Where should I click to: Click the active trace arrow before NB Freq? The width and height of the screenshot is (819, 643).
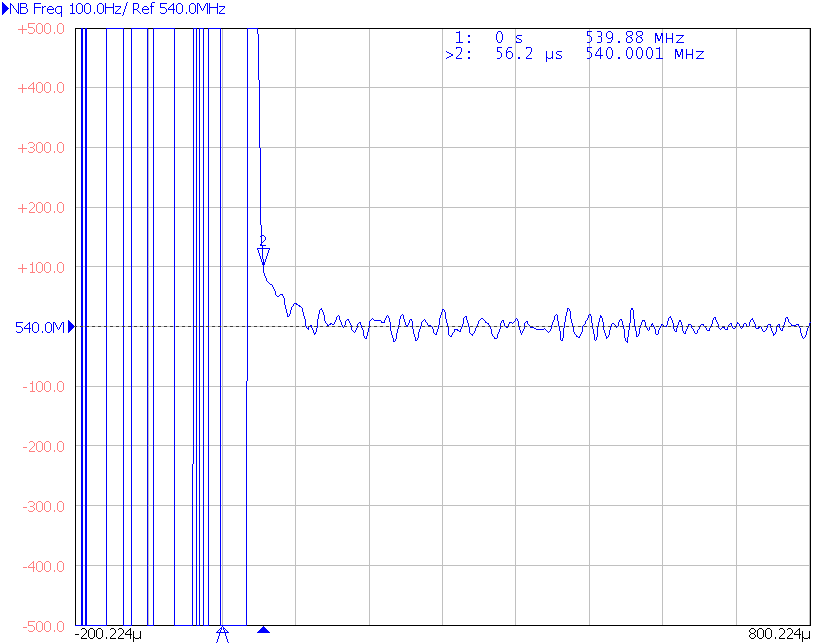(x=5, y=9)
